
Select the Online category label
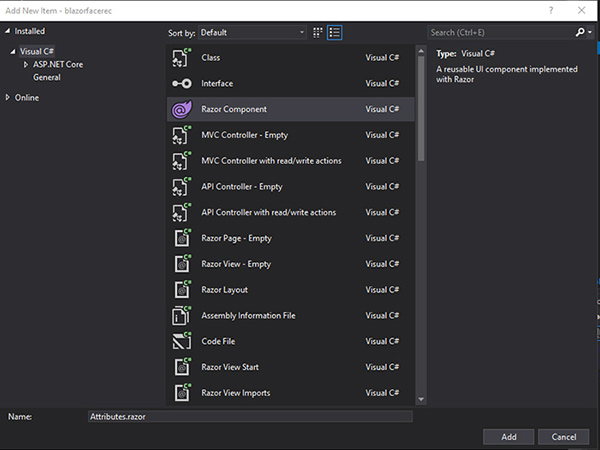(27, 98)
